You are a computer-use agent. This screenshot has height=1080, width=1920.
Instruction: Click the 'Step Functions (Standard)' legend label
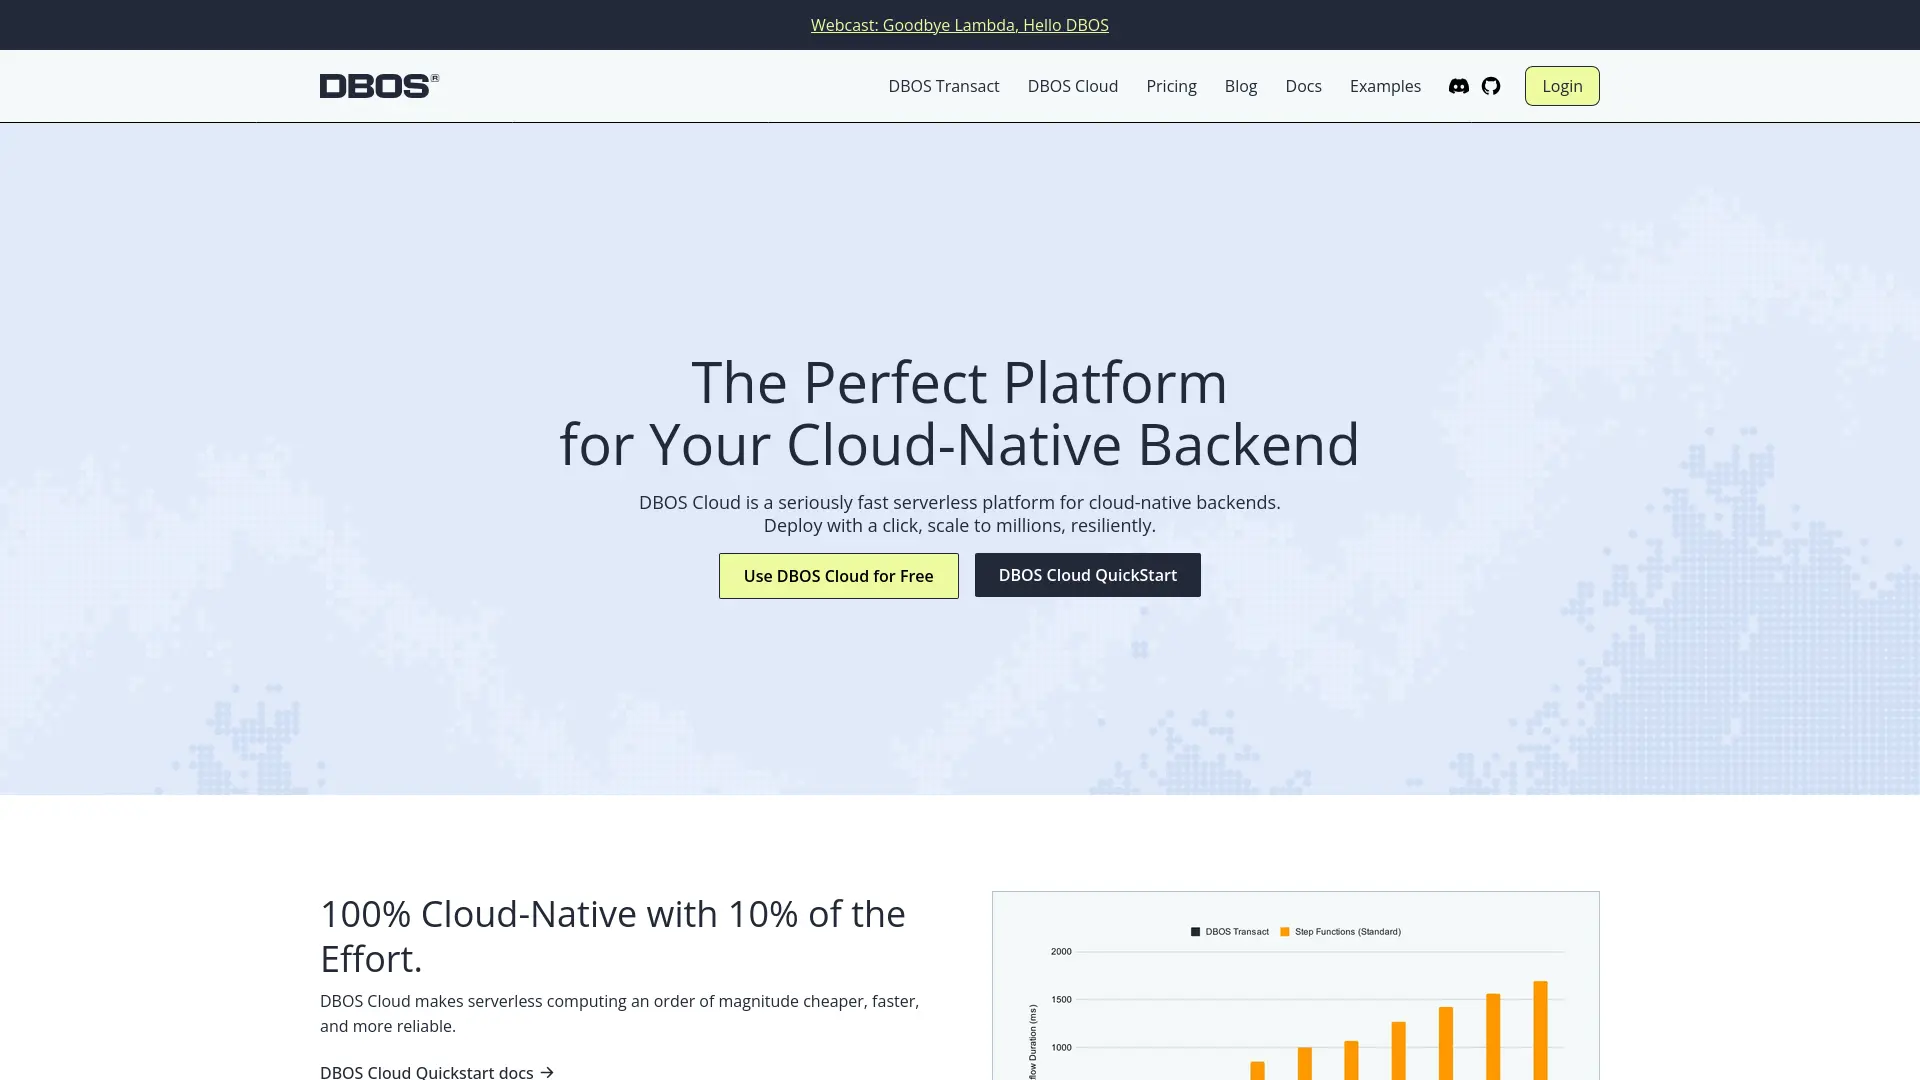pyautogui.click(x=1347, y=931)
